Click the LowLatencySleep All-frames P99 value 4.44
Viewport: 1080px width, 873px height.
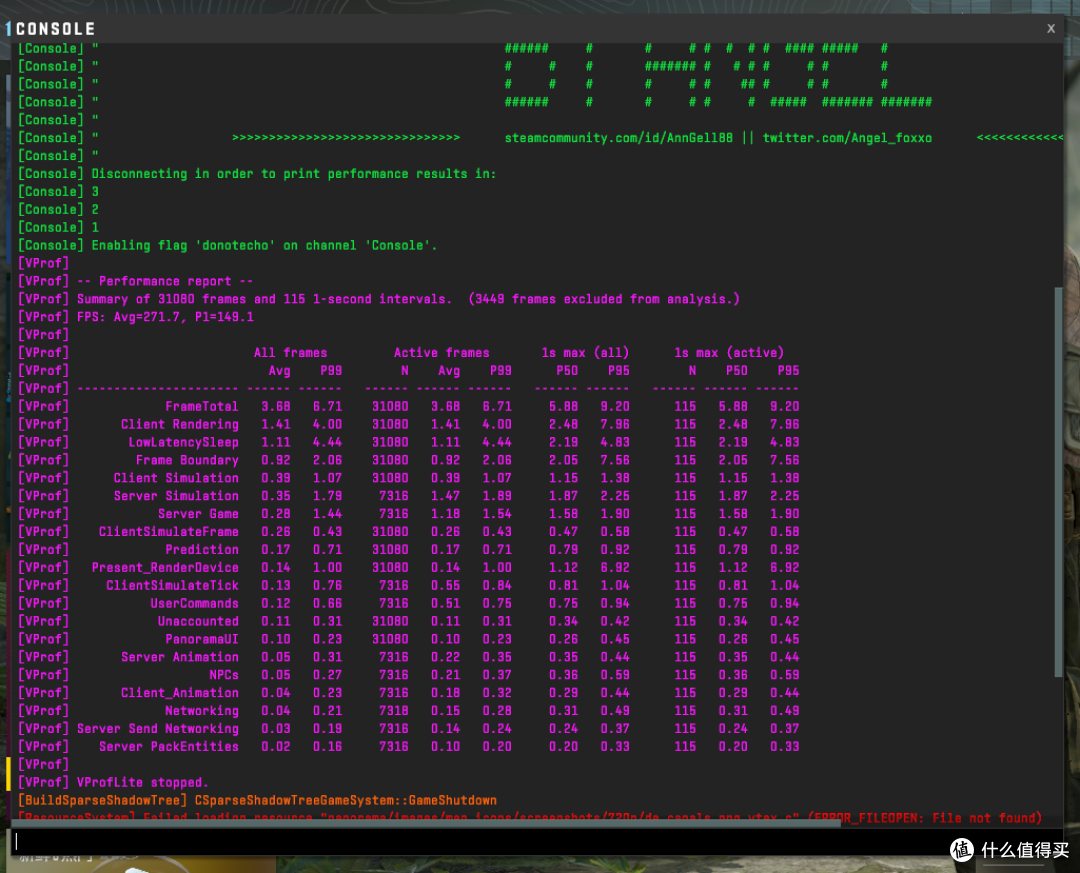(327, 442)
